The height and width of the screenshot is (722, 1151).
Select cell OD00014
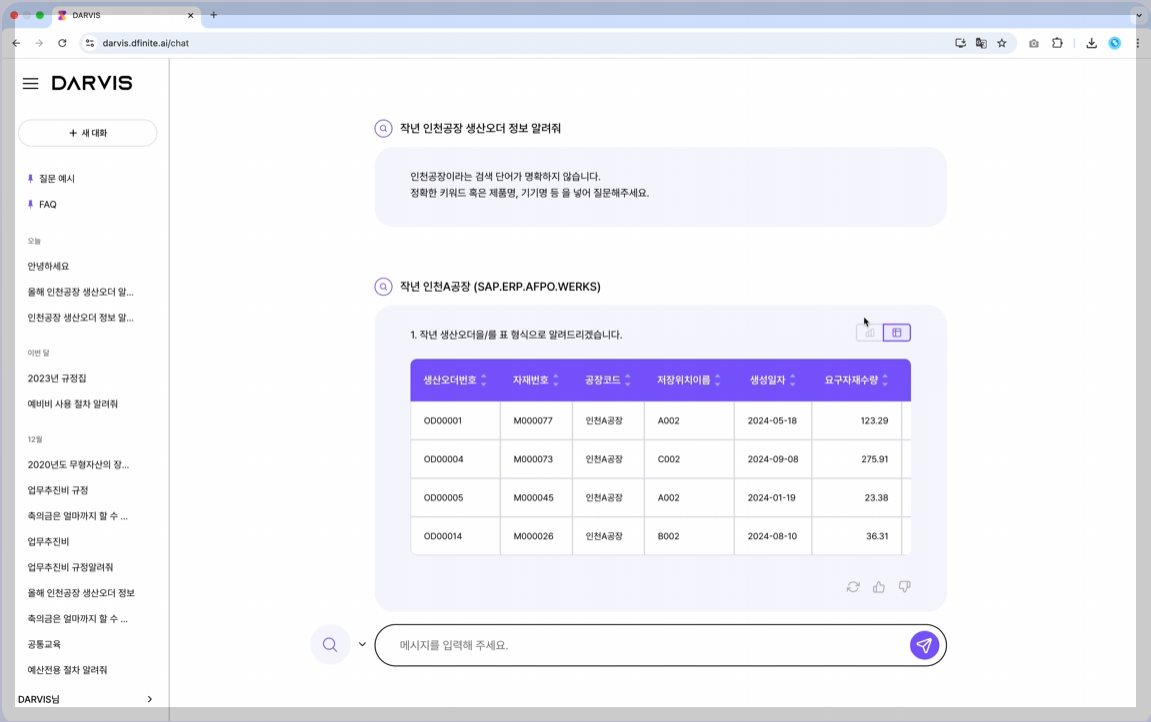click(455, 536)
